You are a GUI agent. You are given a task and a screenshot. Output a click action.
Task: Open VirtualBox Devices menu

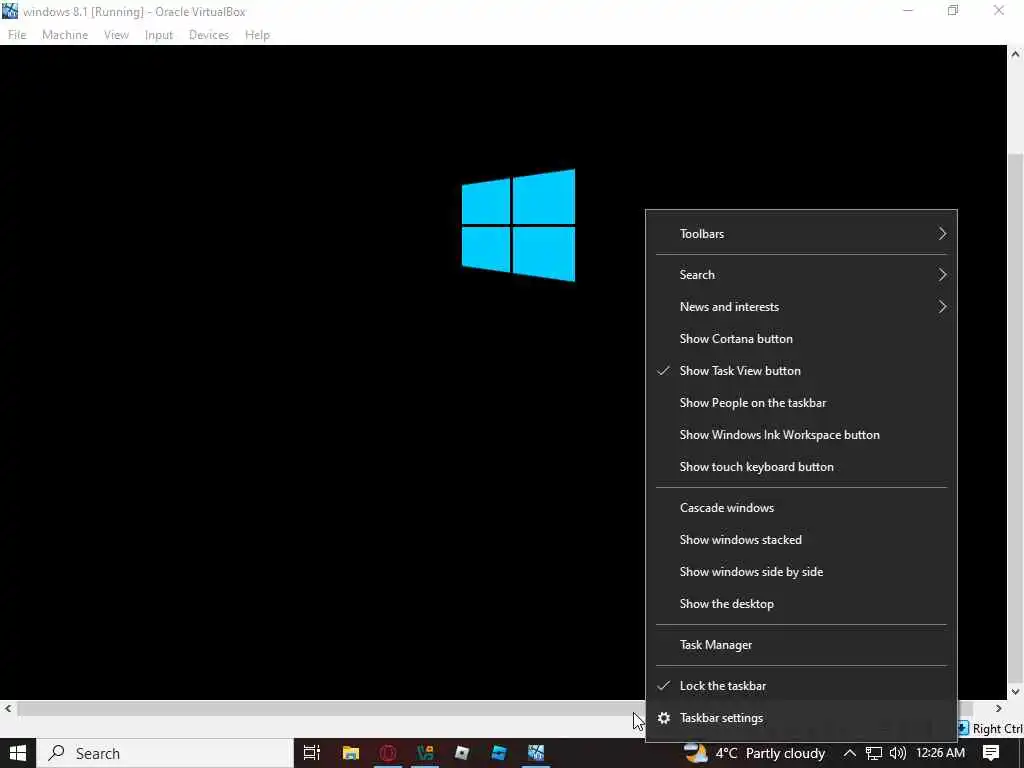209,35
